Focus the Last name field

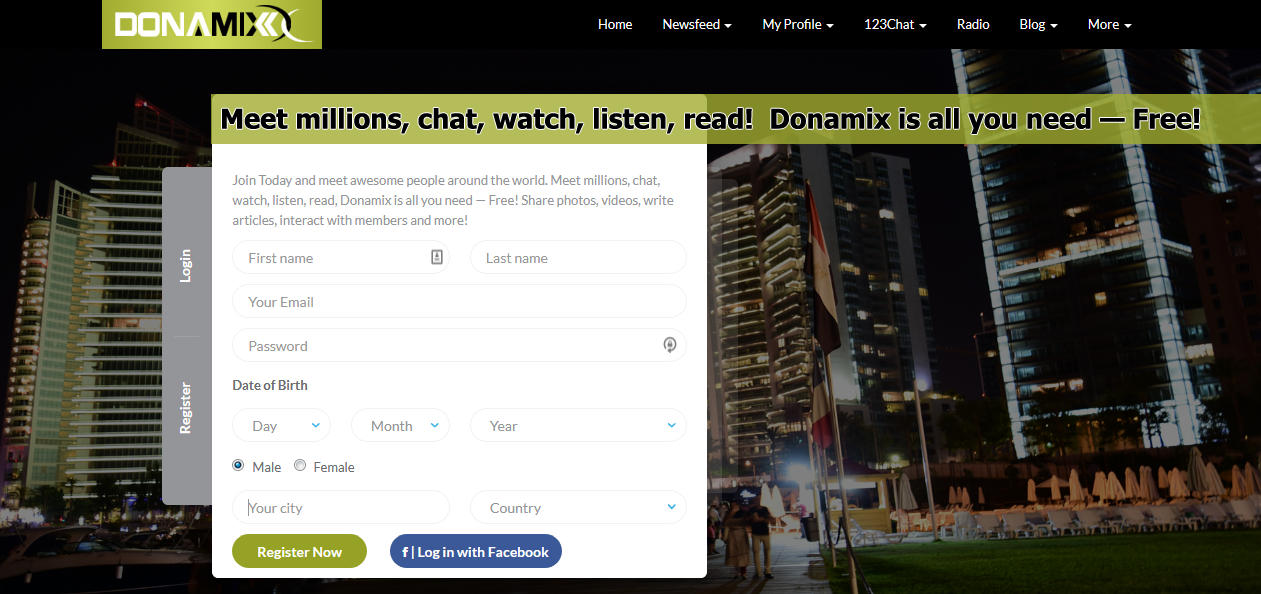578,257
